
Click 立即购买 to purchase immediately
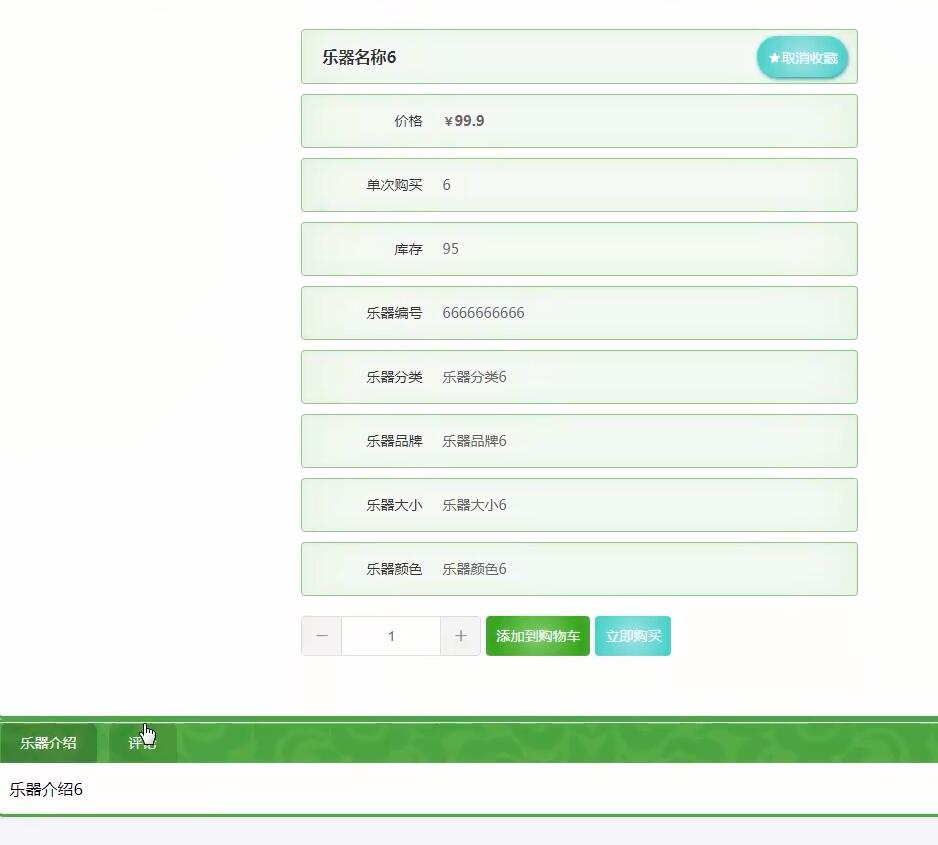(x=632, y=635)
